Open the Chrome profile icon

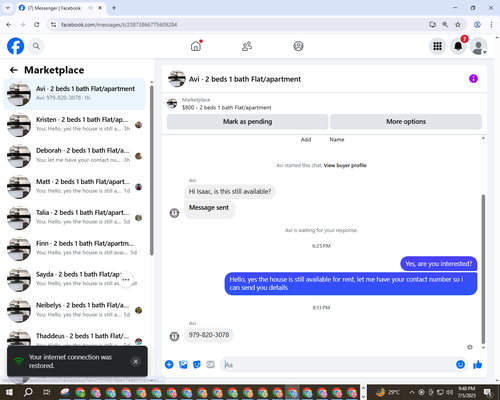[x=477, y=25]
